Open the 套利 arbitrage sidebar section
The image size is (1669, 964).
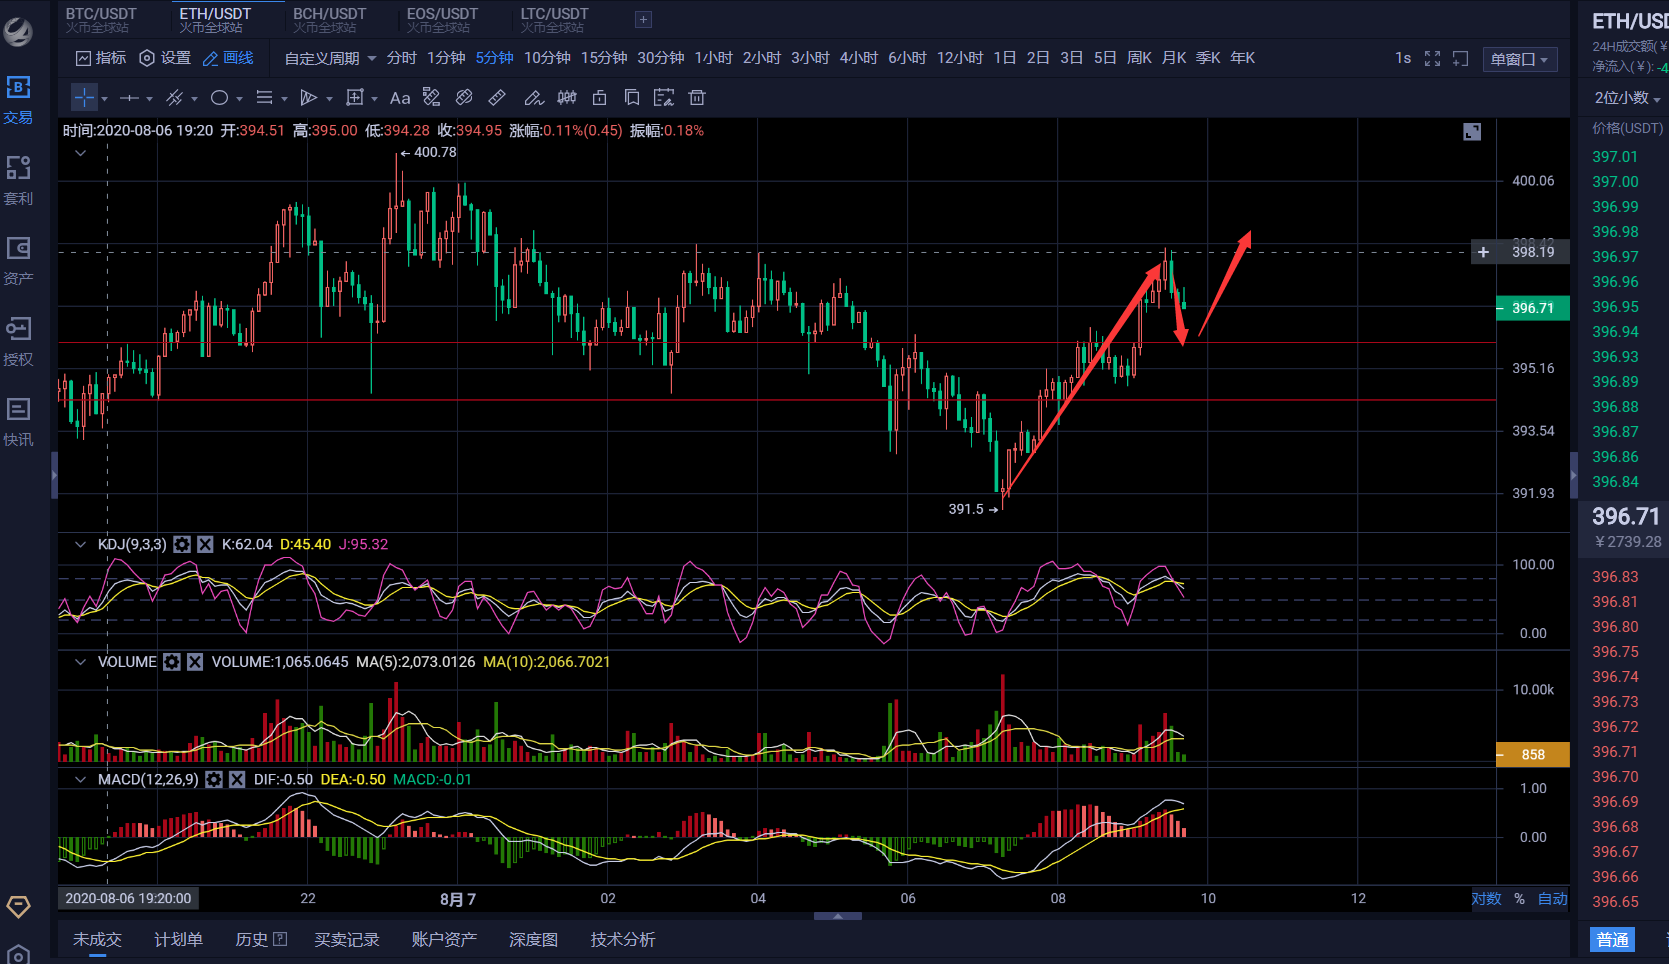pyautogui.click(x=18, y=180)
